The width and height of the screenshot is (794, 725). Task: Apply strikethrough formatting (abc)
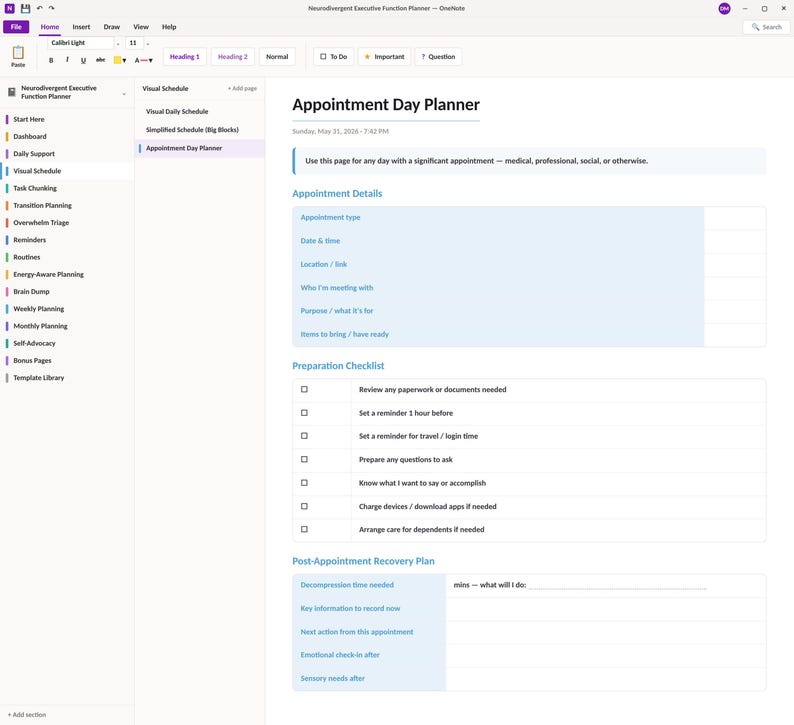100,60
